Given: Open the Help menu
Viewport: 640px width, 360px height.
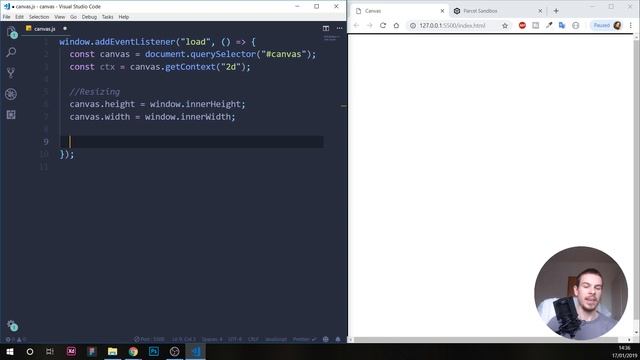Looking at the screenshot, I should tap(124, 17).
